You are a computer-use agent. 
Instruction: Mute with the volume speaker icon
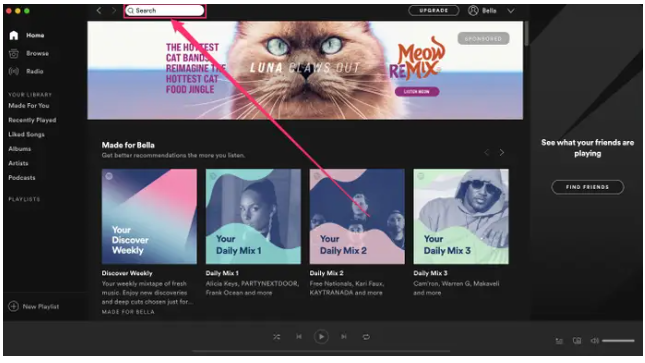click(594, 341)
